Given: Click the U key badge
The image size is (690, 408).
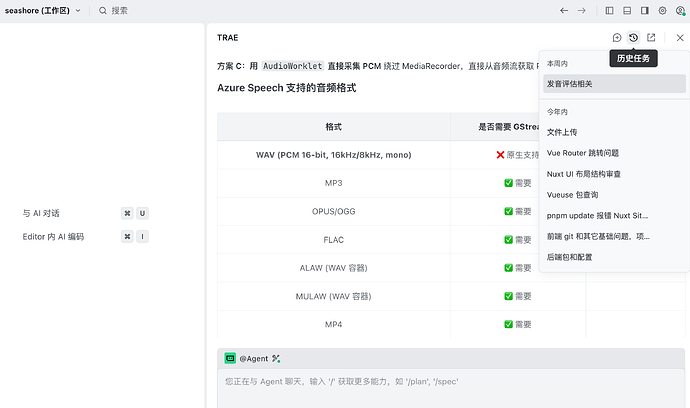Looking at the screenshot, I should pyautogui.click(x=142, y=213).
